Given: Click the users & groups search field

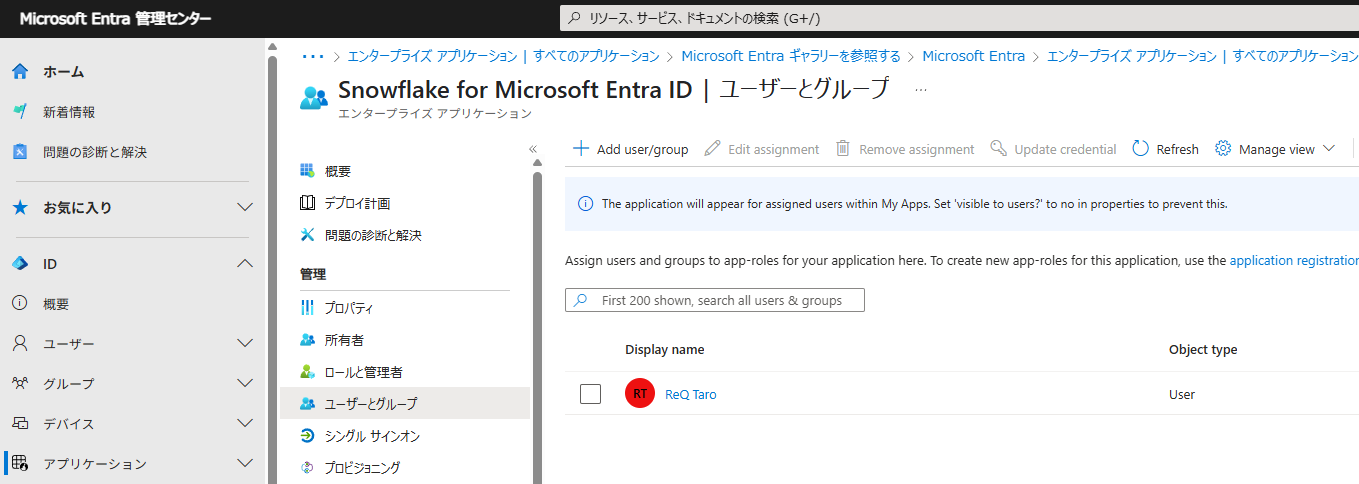Looking at the screenshot, I should pyautogui.click(x=715, y=300).
